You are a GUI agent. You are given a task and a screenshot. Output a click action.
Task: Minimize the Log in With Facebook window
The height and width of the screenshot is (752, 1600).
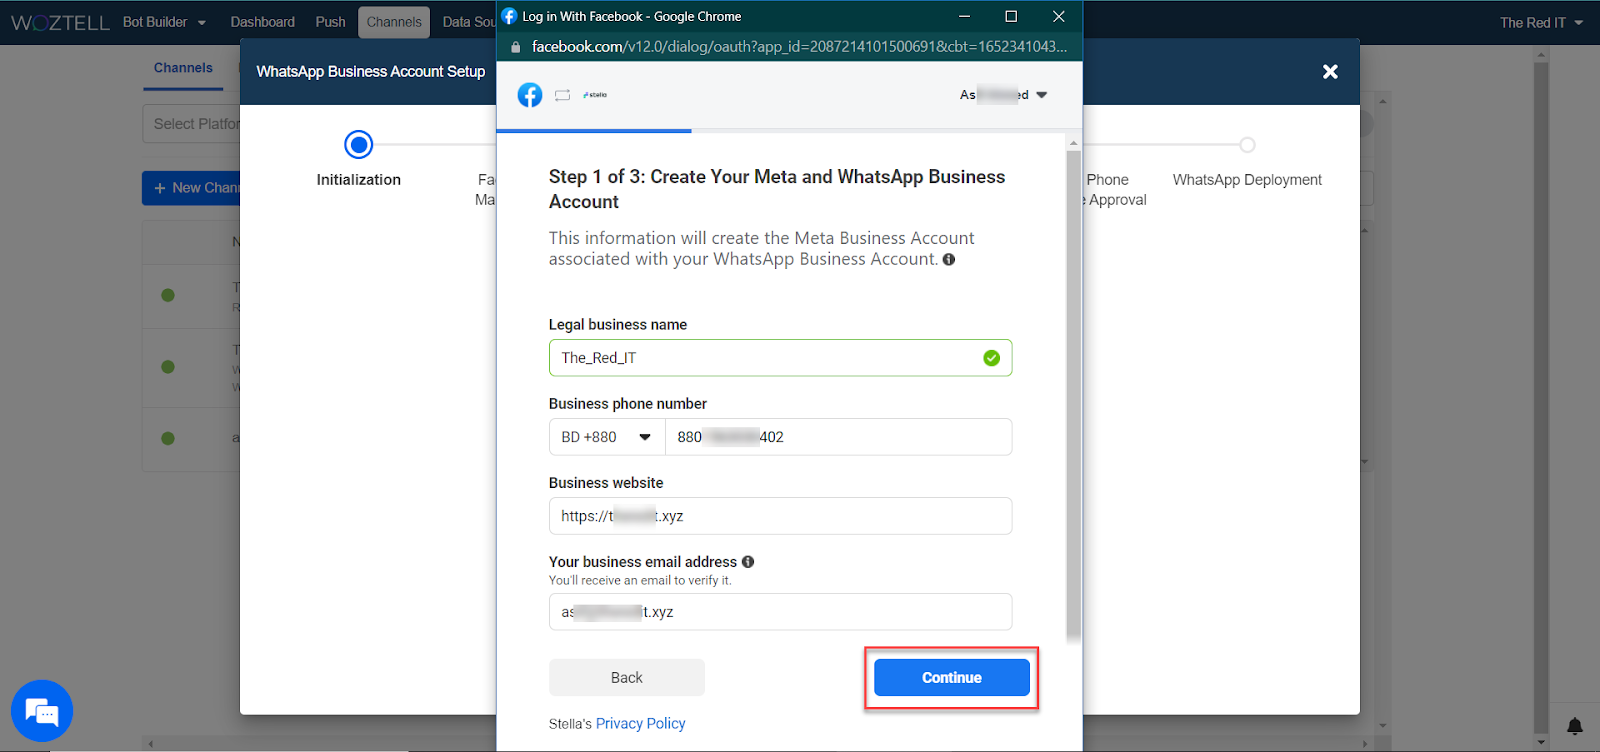coord(964,16)
